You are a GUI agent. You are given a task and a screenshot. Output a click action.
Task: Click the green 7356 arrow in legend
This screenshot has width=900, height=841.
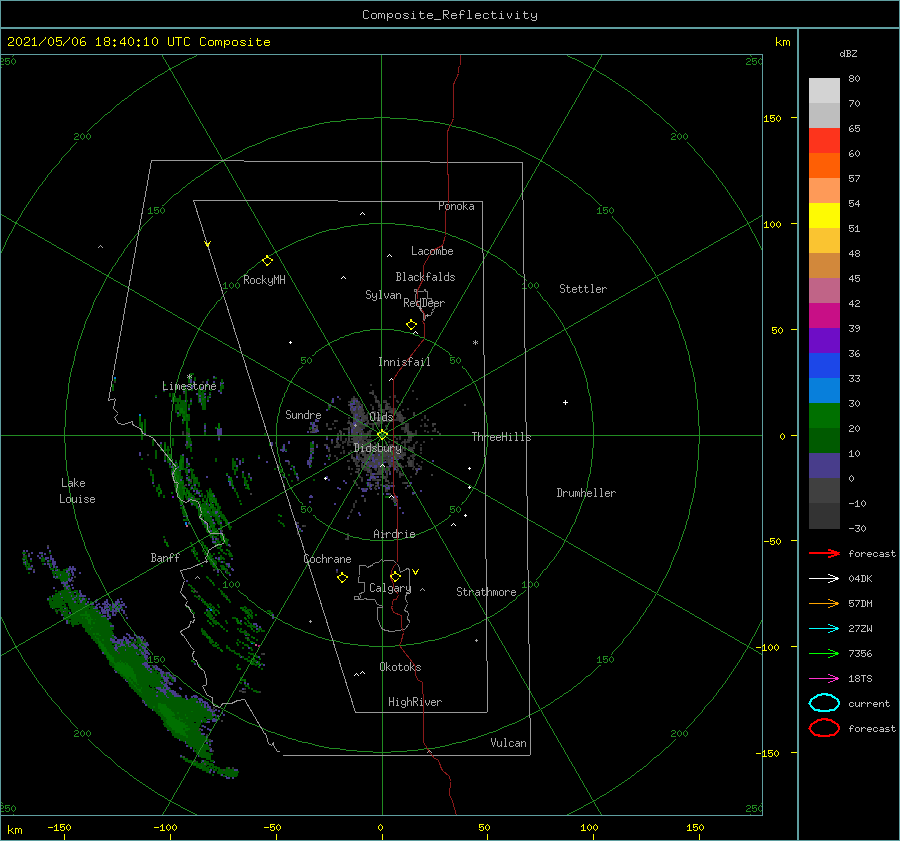click(824, 653)
